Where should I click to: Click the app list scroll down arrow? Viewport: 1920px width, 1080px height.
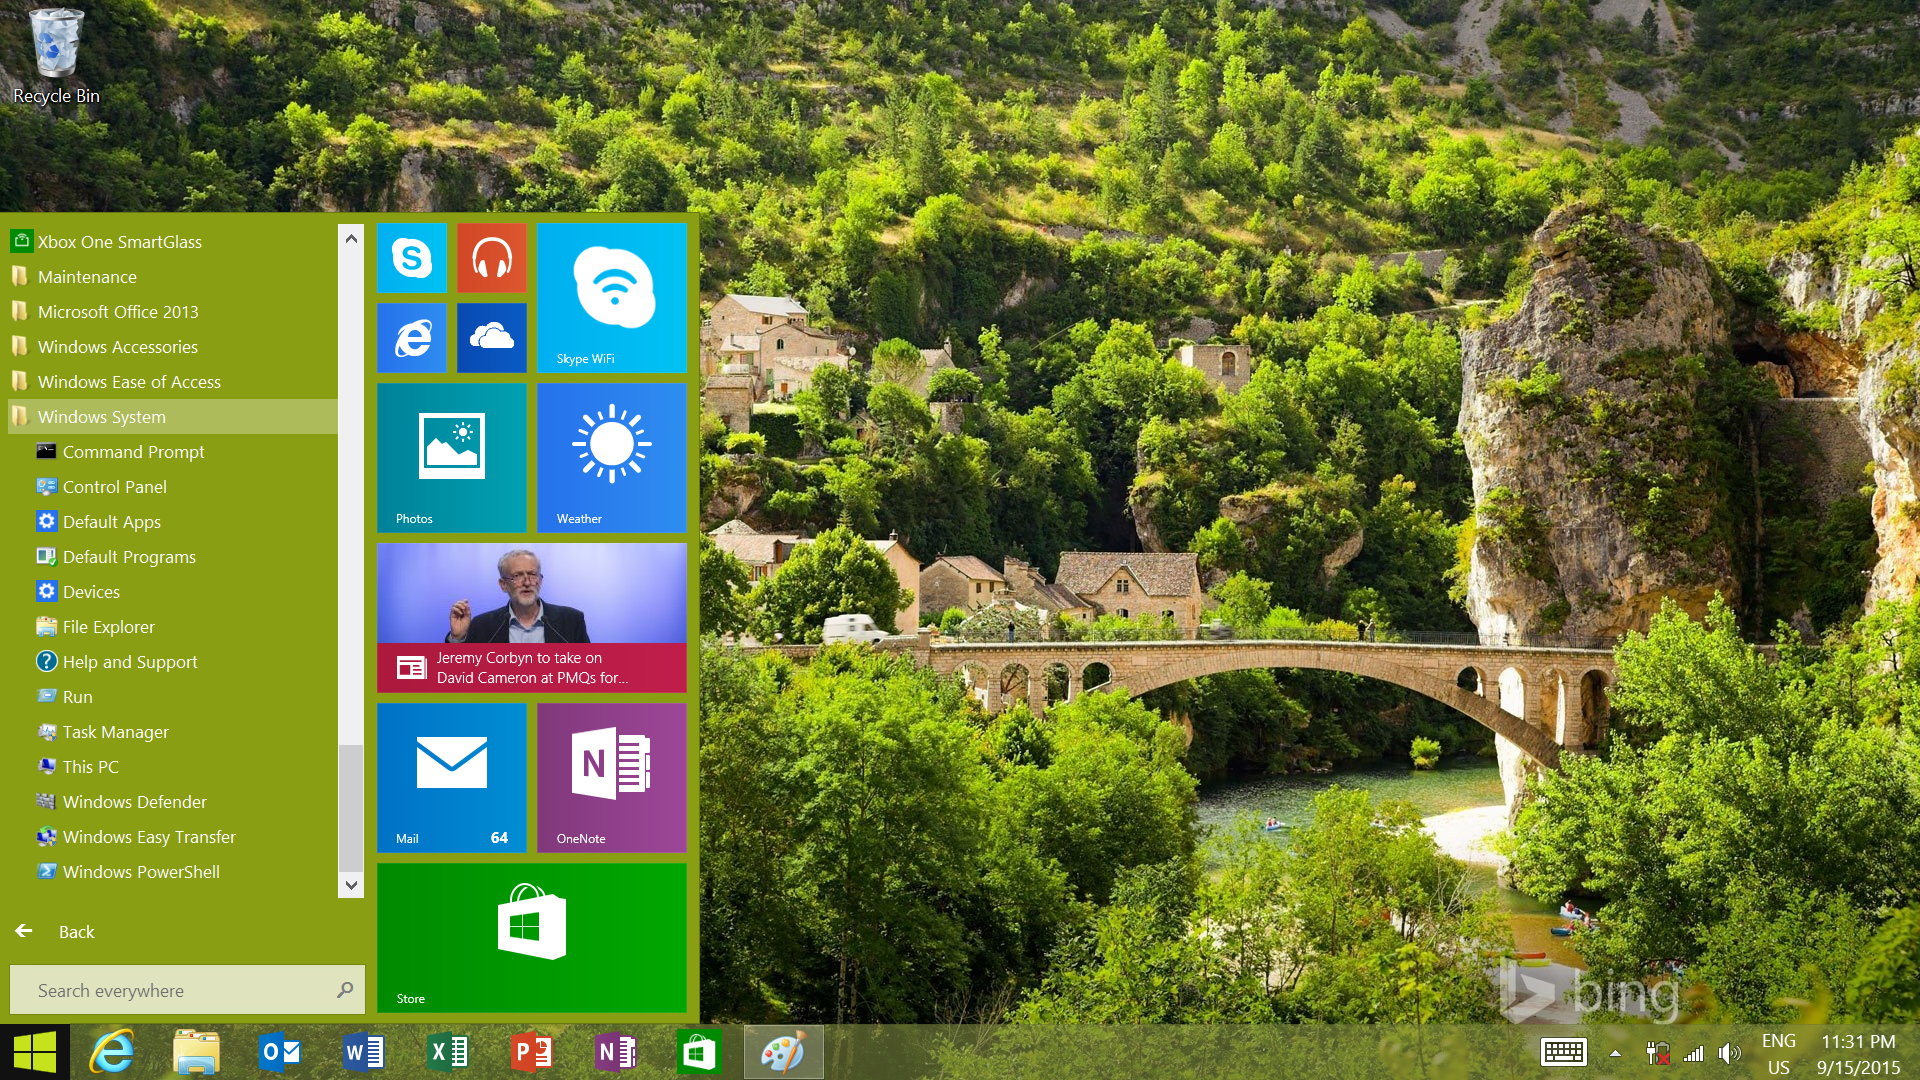351,885
